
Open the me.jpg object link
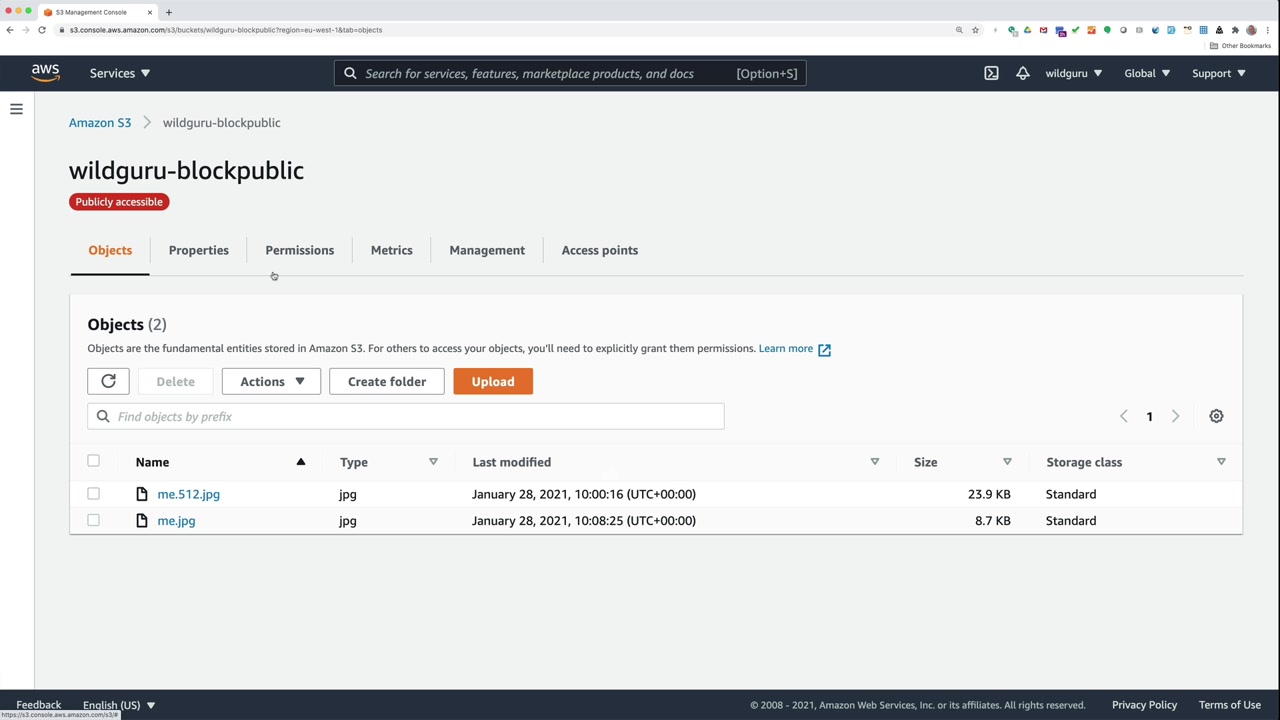tap(176, 521)
